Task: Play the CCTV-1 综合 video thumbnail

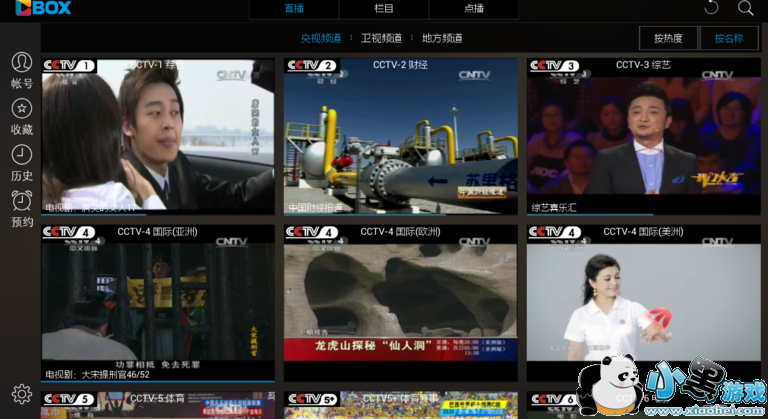Action: coord(158,137)
